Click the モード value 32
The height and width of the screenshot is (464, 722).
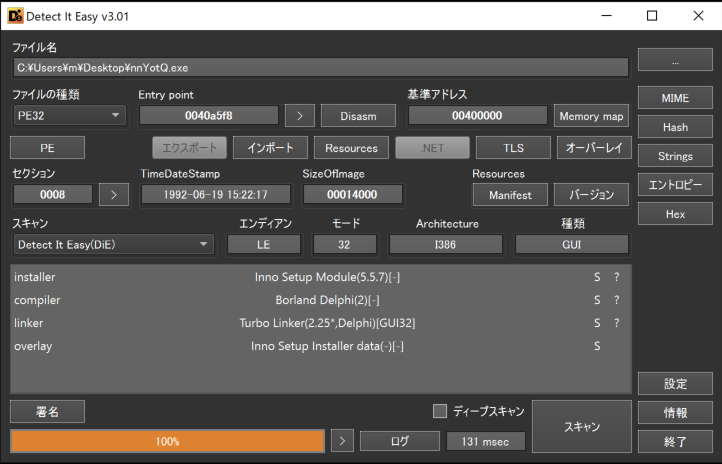[344, 244]
